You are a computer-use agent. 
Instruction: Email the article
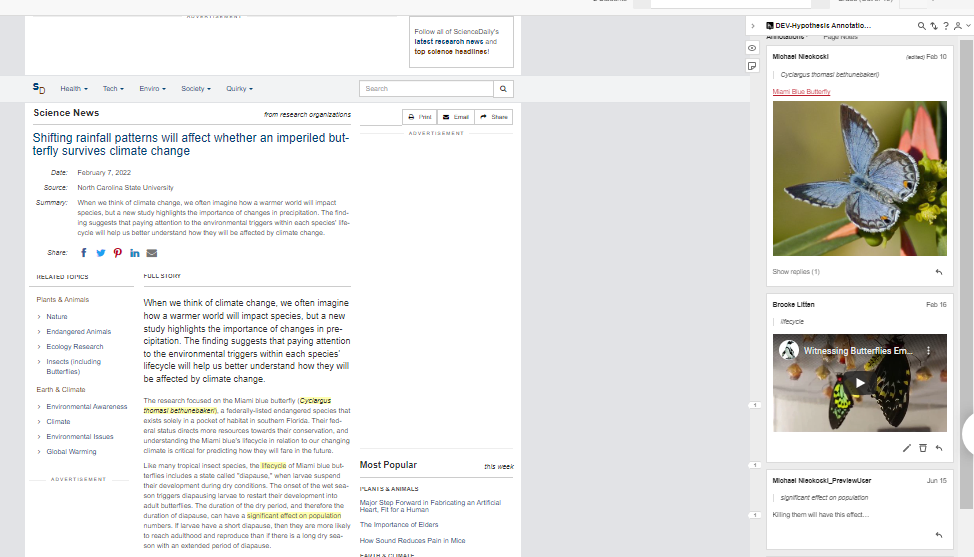point(456,117)
